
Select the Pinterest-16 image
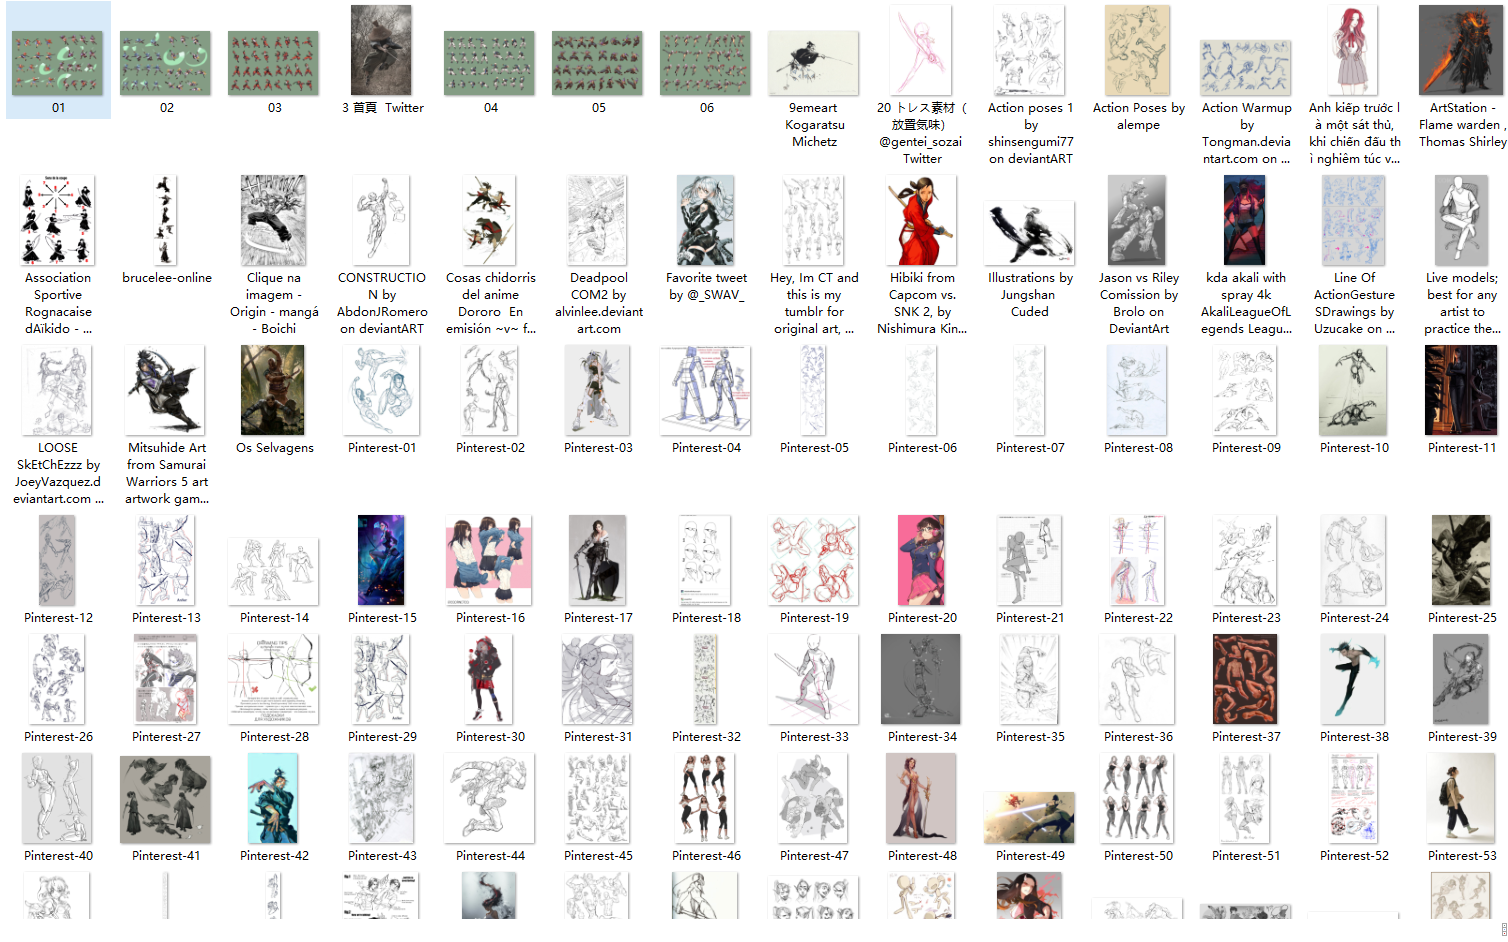tap(490, 560)
